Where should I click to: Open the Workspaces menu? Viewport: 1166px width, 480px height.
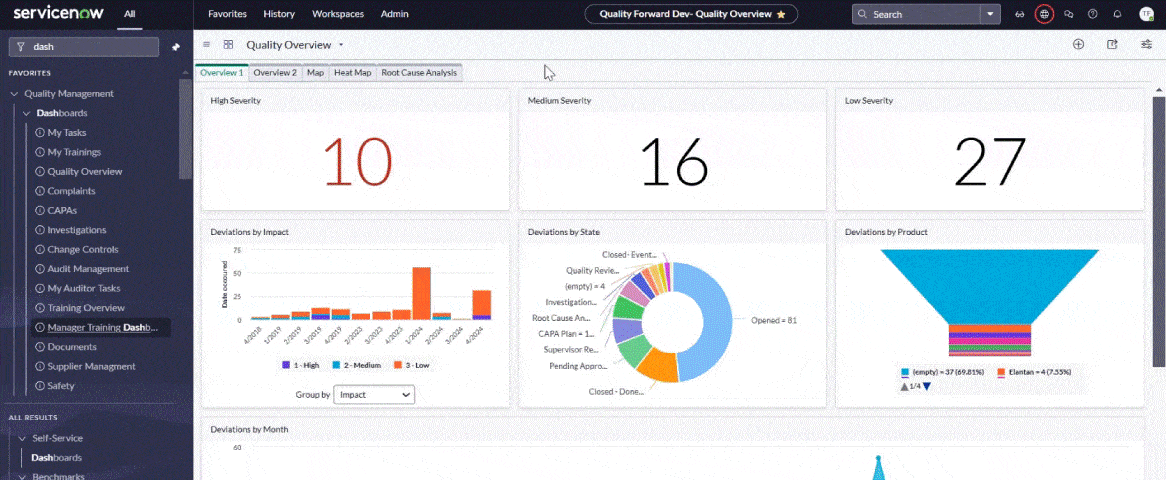tap(337, 14)
